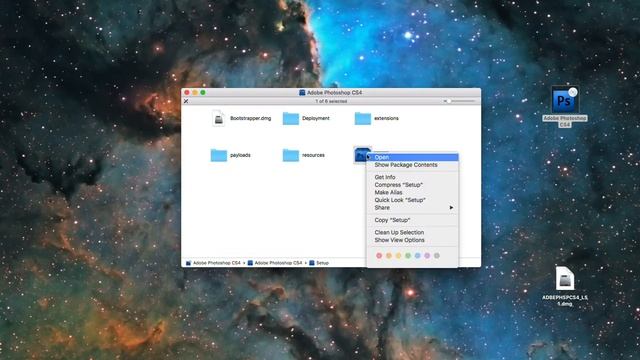
Task: Choose Clean Up Selection
Action: click(412, 232)
